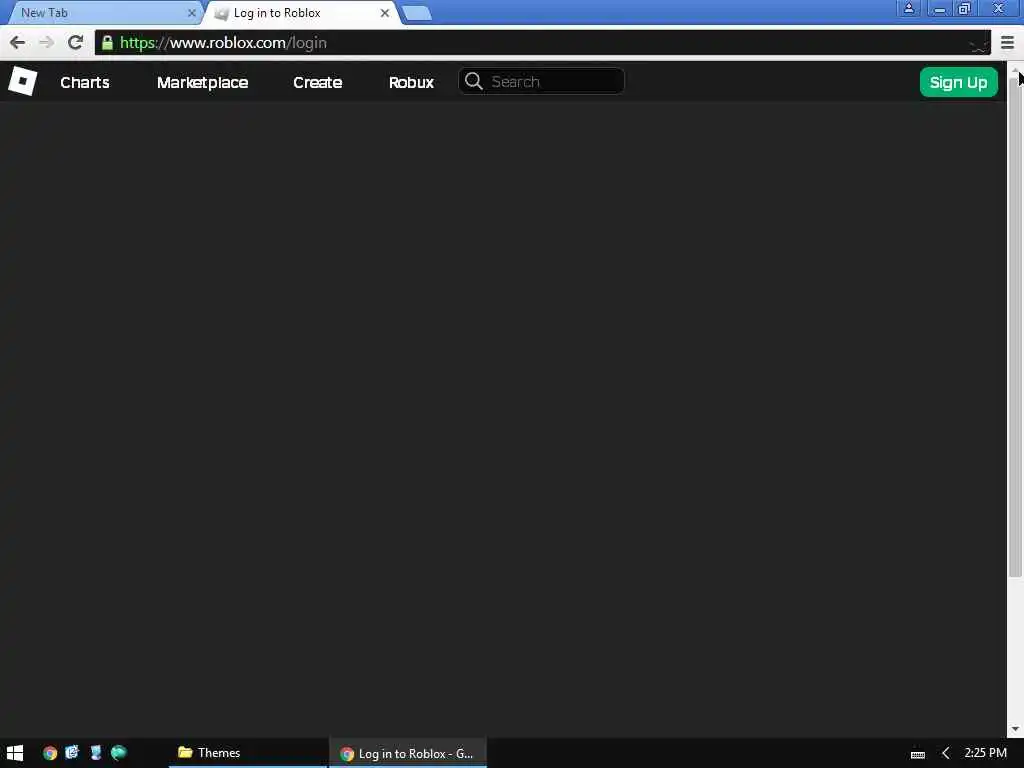This screenshot has height=768, width=1024.
Task: Open Chrome user profile icon
Action: pyautogui.click(x=908, y=9)
